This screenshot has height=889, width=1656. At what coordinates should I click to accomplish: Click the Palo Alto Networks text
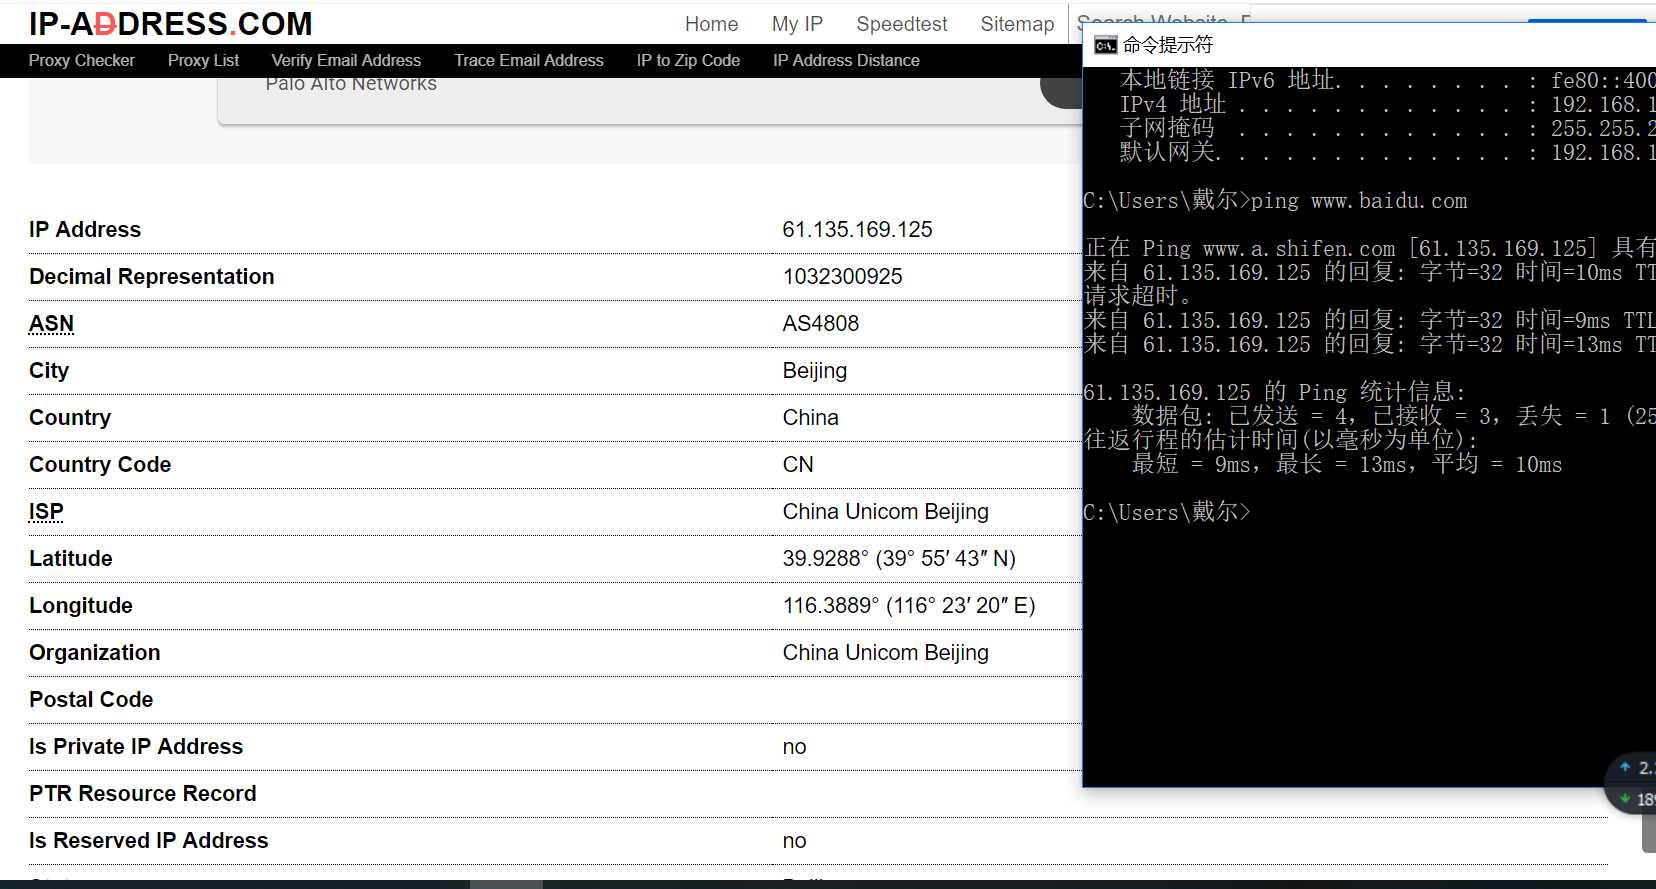click(x=351, y=84)
